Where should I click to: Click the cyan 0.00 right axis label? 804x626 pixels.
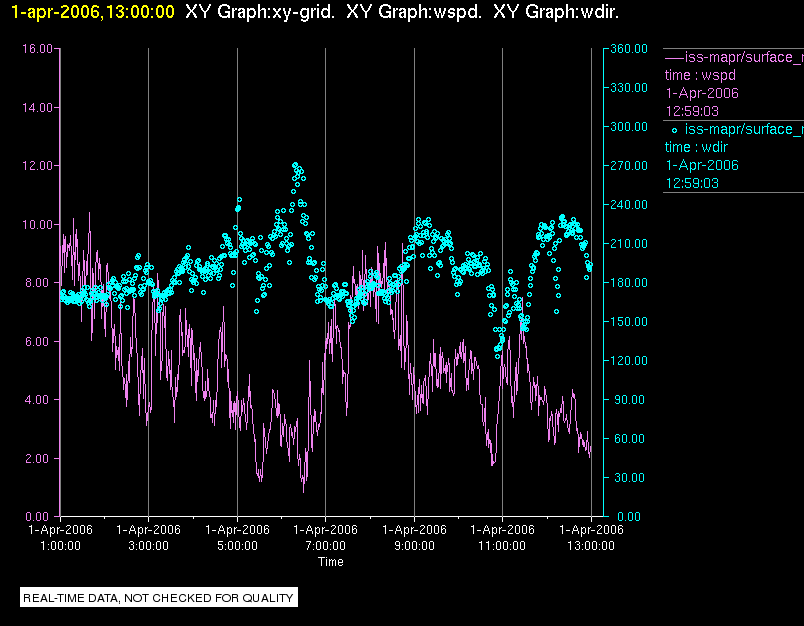point(629,516)
